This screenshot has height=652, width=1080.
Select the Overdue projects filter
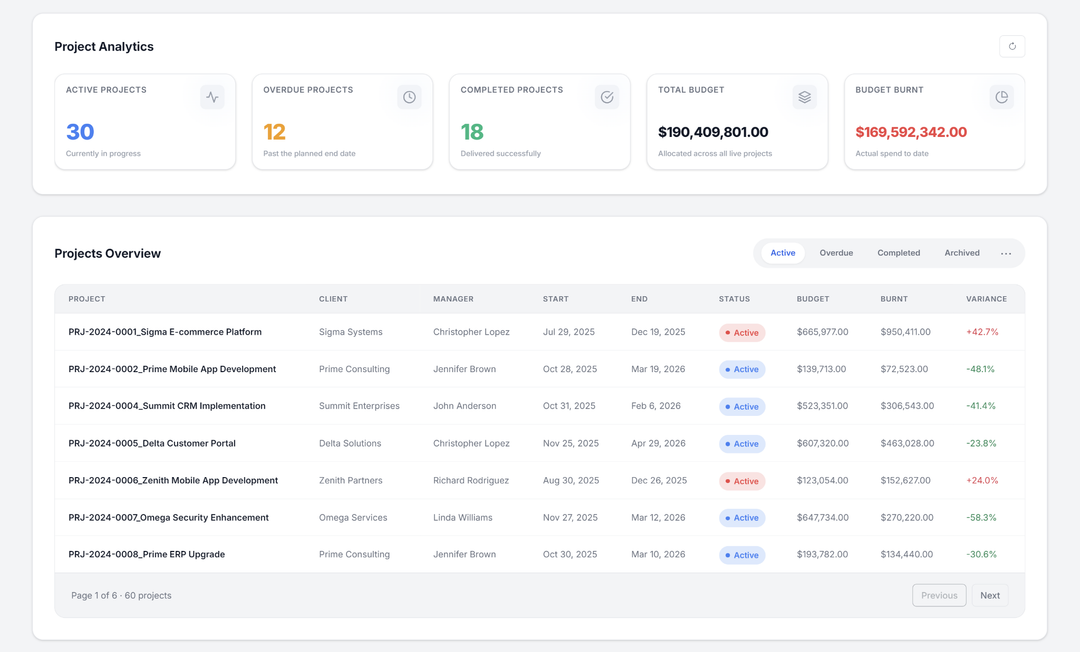(836, 253)
